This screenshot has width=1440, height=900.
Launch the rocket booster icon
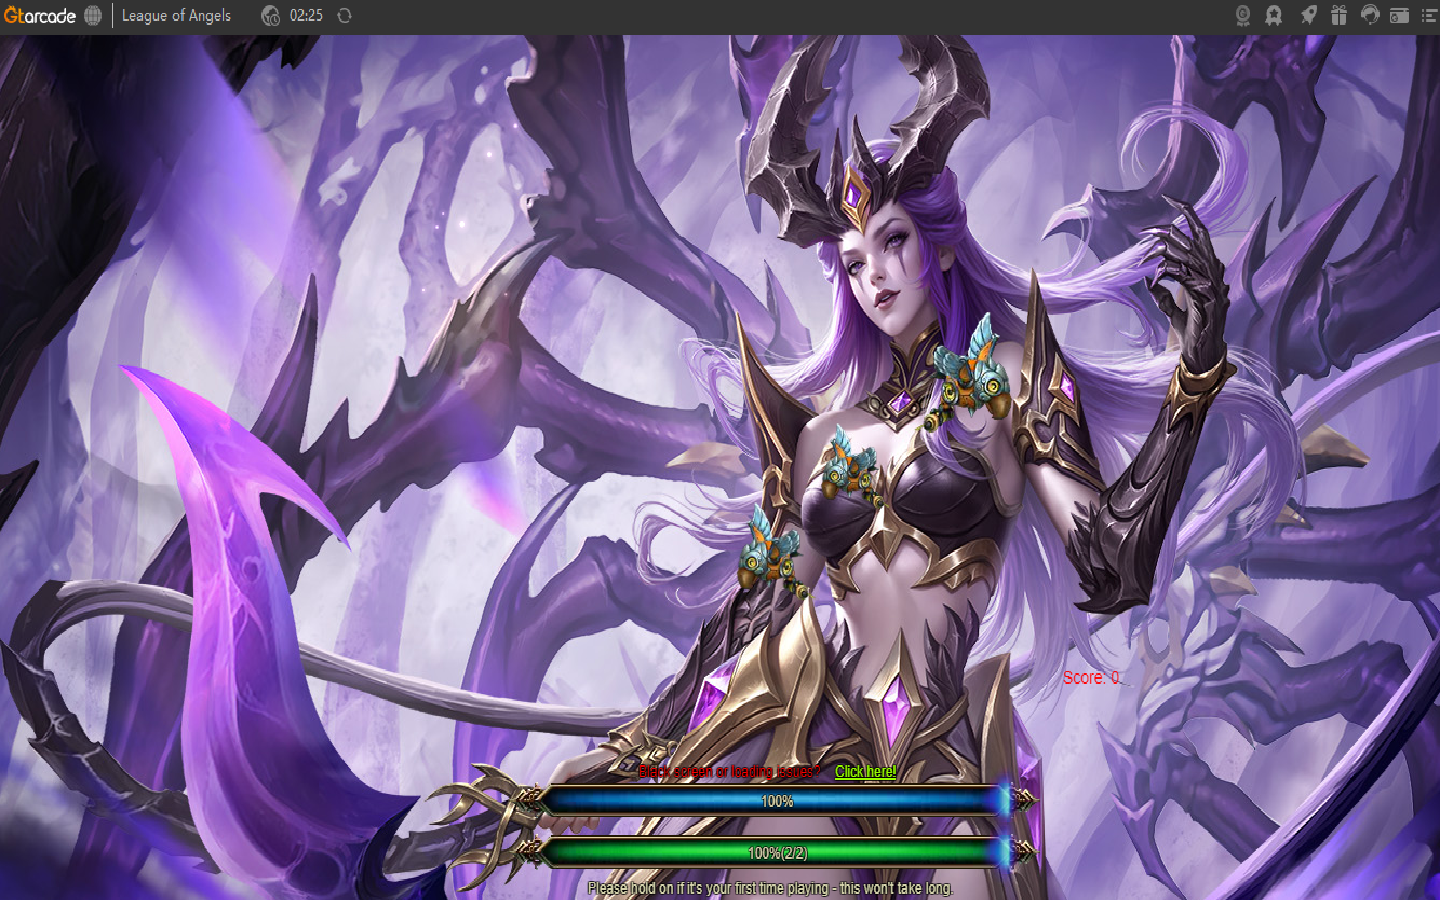1308,16
